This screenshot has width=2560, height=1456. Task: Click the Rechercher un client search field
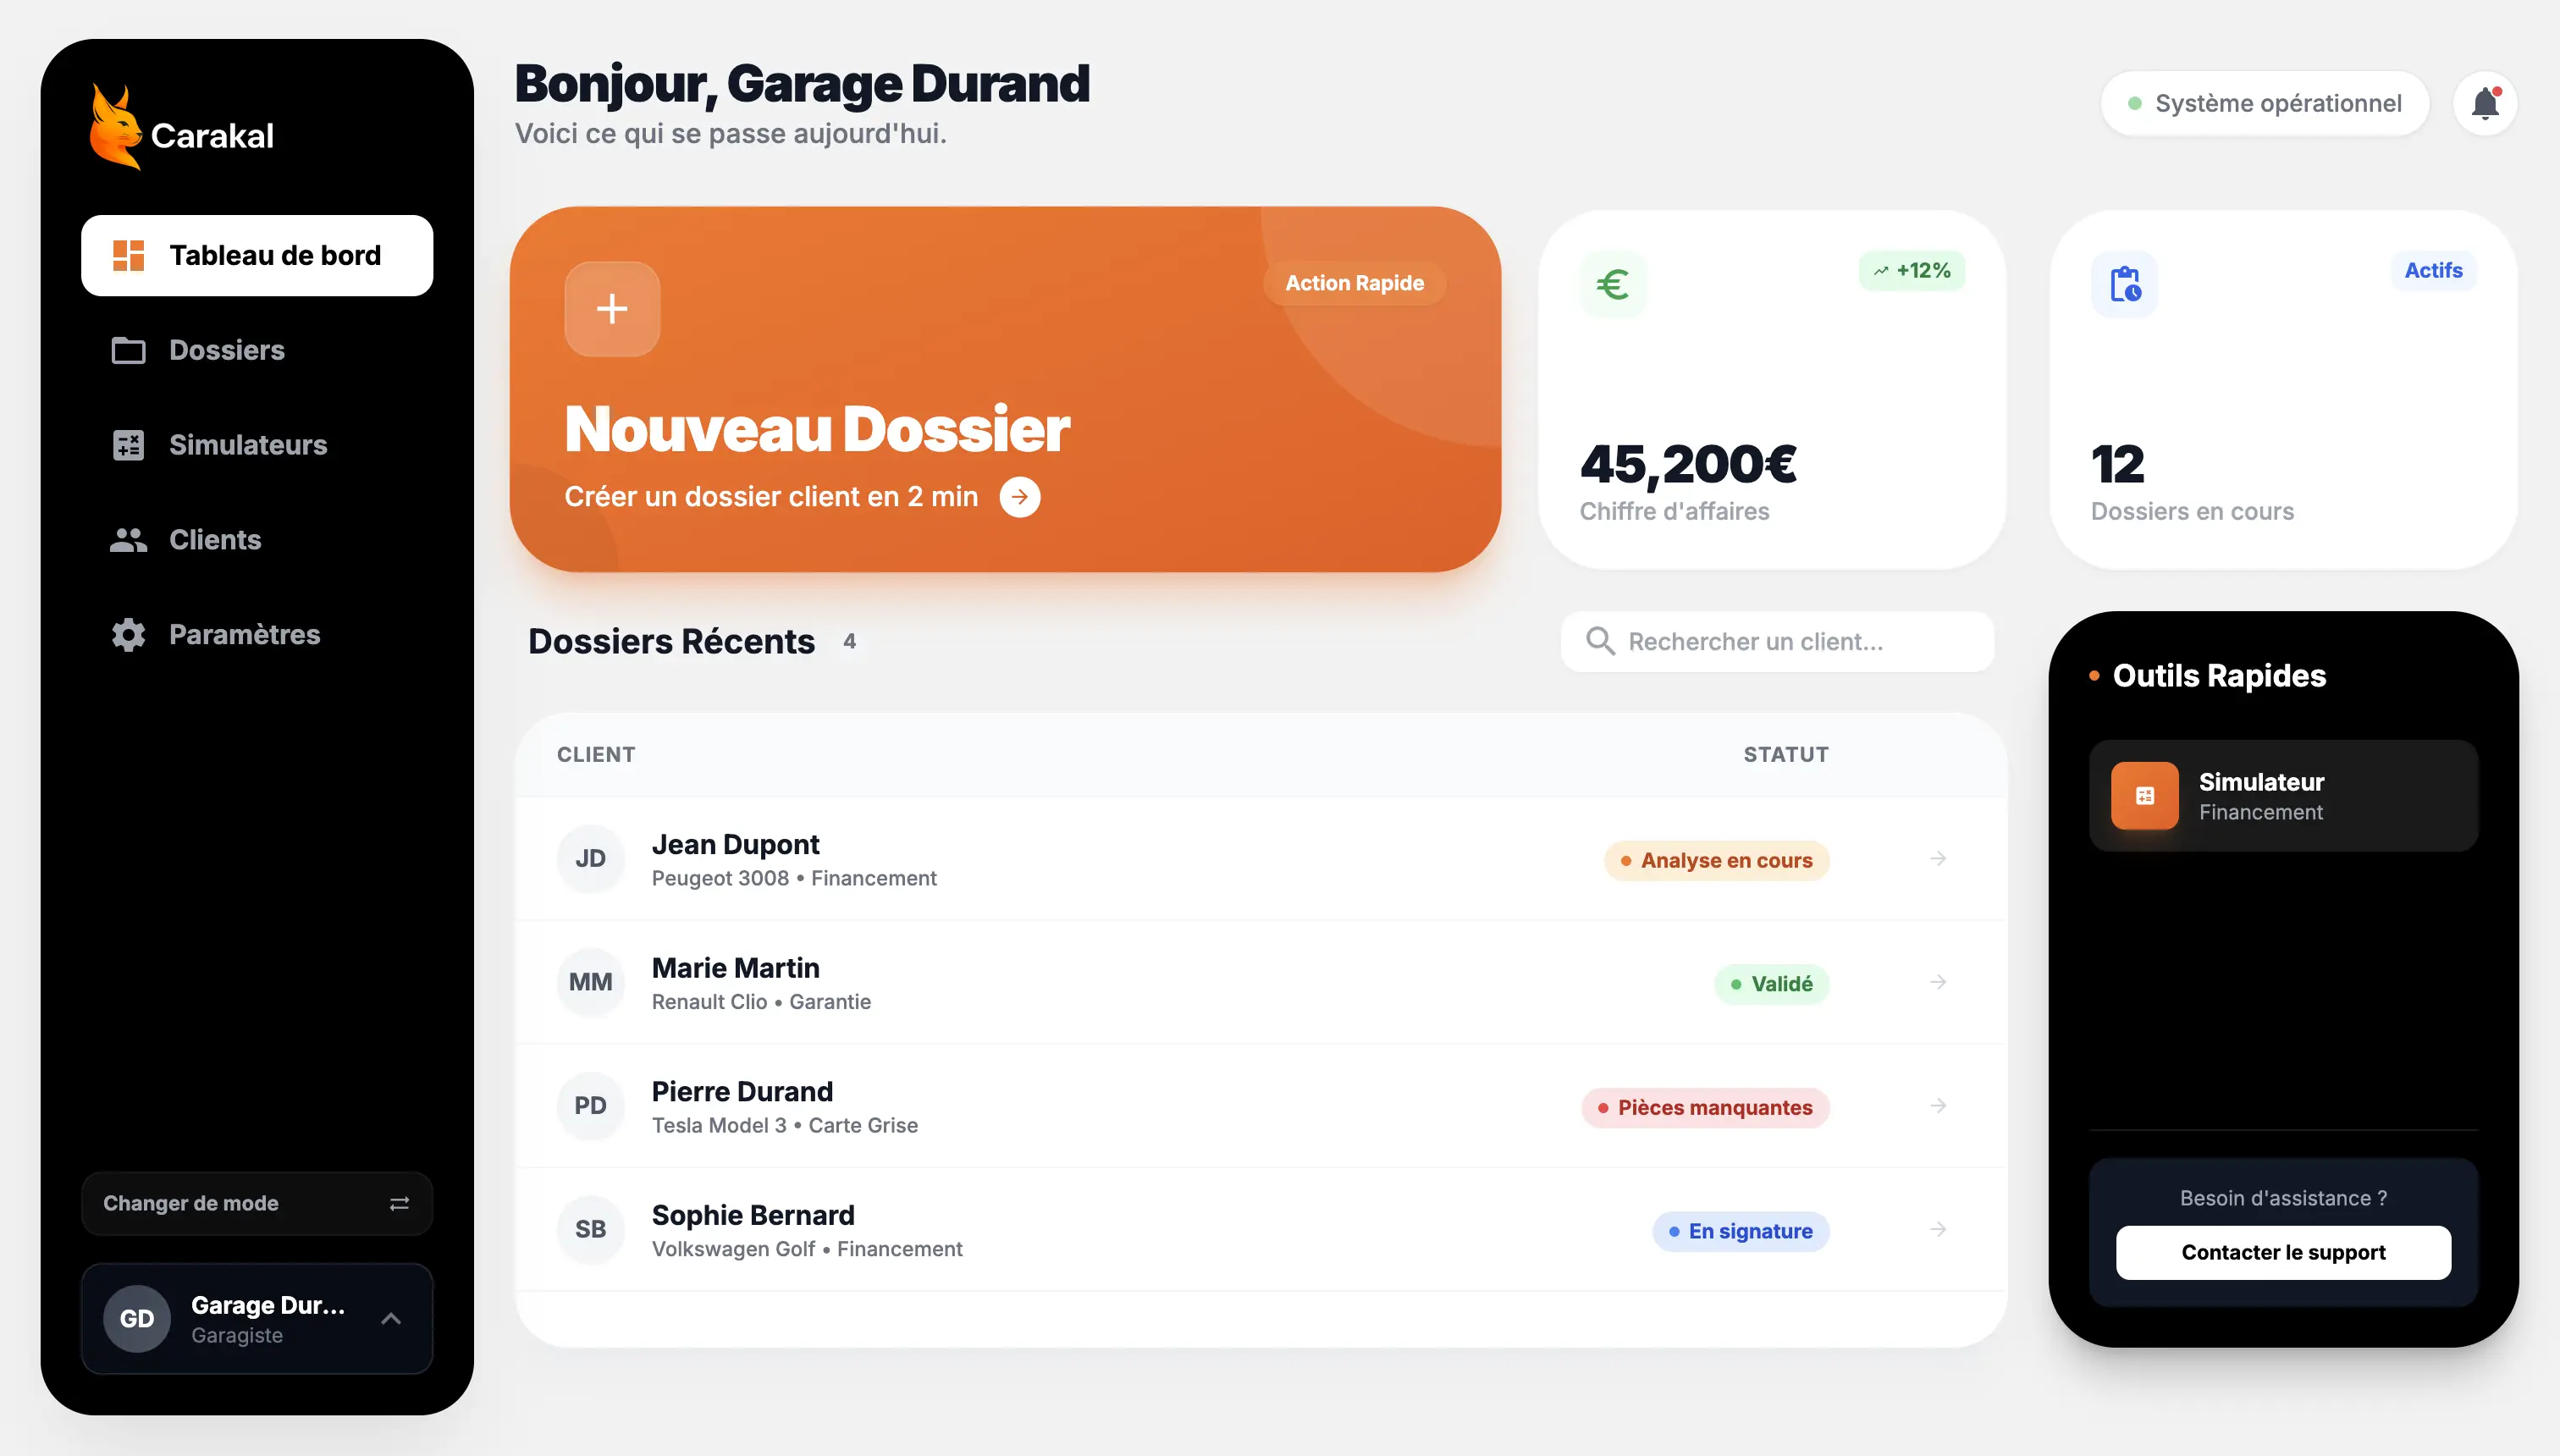click(1777, 641)
